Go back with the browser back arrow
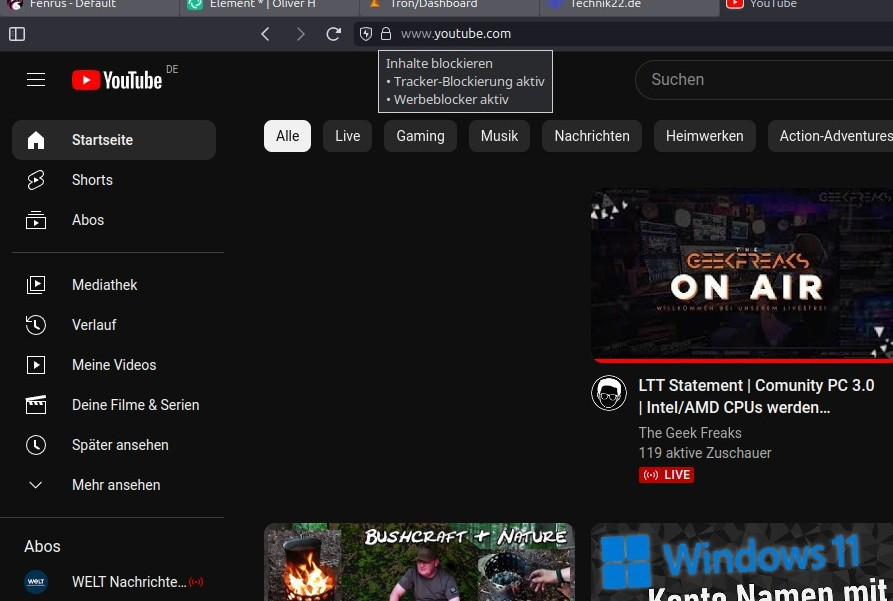The image size is (893, 601). 265,34
